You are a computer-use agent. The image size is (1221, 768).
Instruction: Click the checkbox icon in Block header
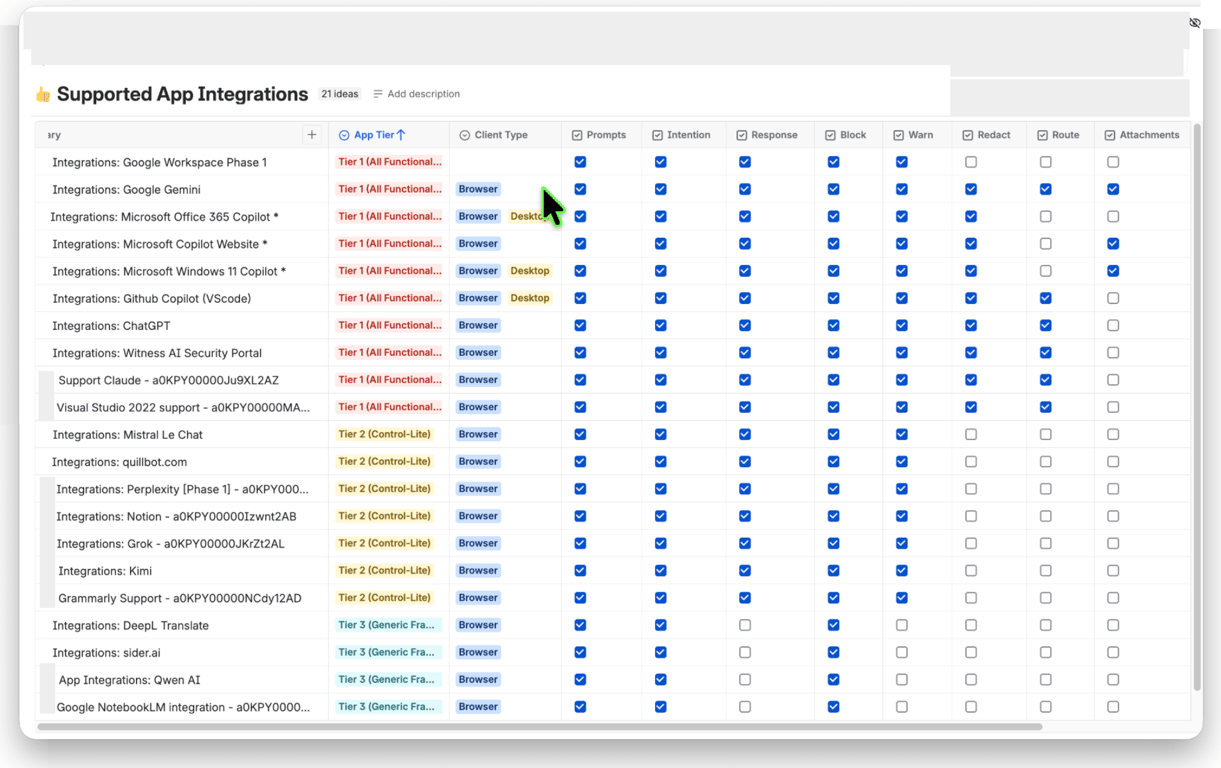pyautogui.click(x=830, y=135)
